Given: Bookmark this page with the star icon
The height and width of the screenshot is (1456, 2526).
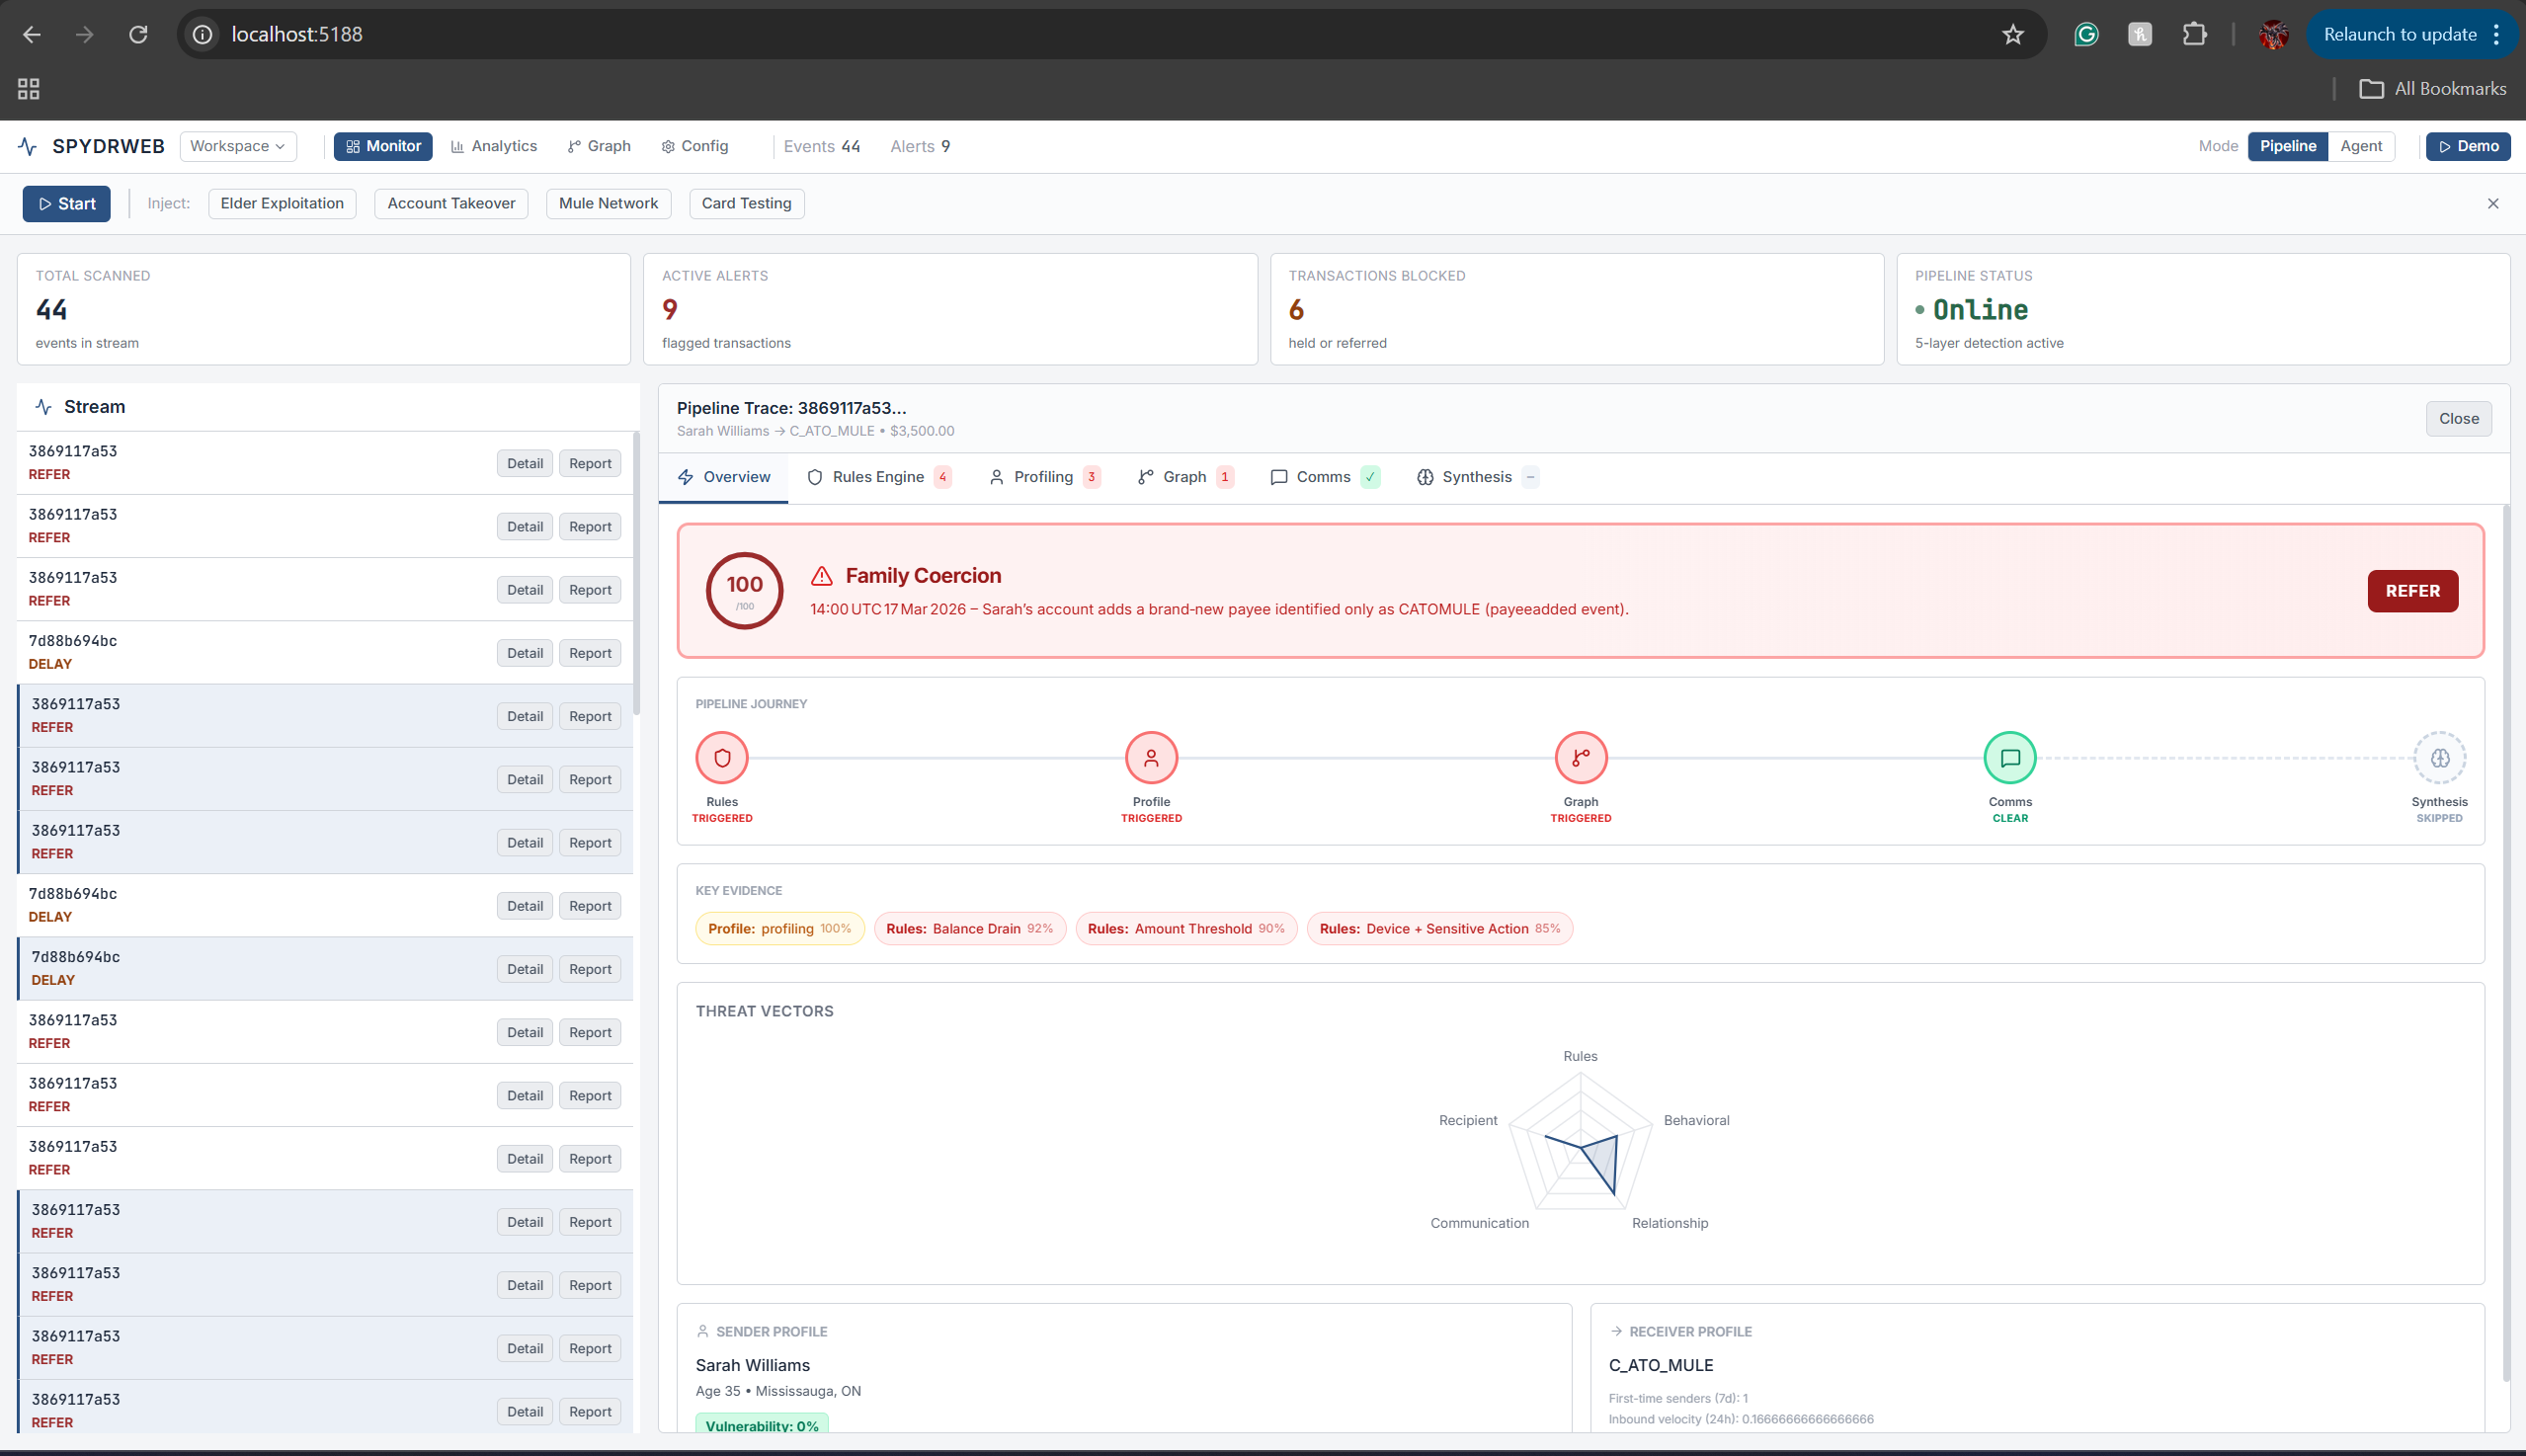Looking at the screenshot, I should click(x=2012, y=34).
